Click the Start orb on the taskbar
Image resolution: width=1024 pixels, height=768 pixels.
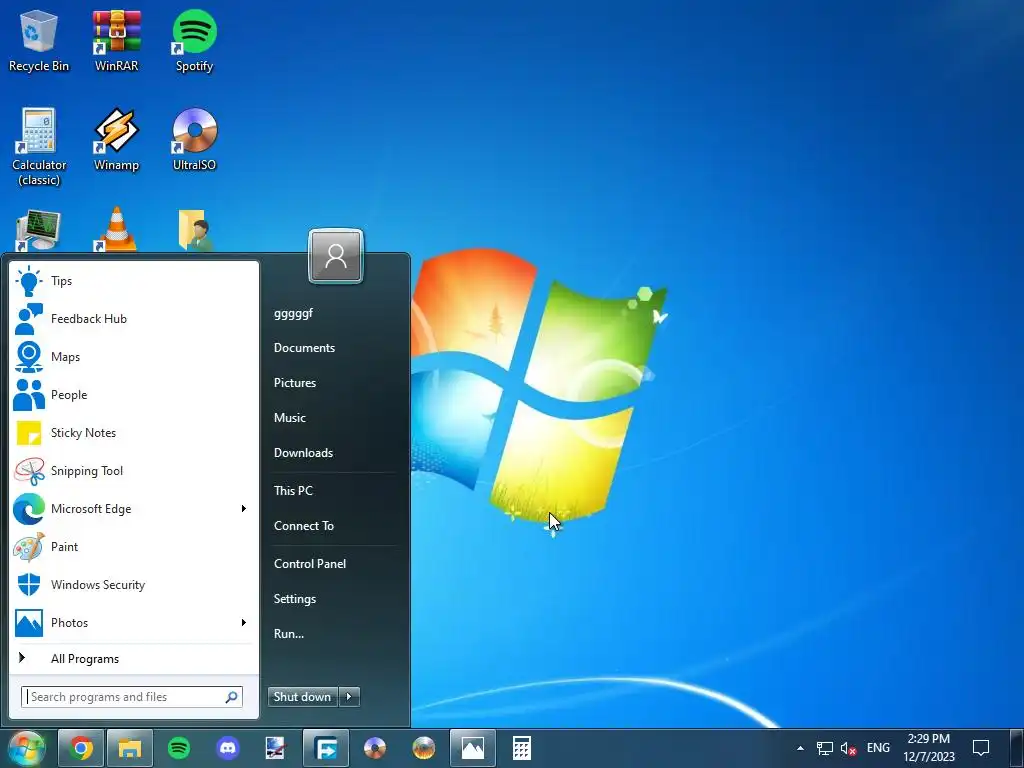point(26,748)
